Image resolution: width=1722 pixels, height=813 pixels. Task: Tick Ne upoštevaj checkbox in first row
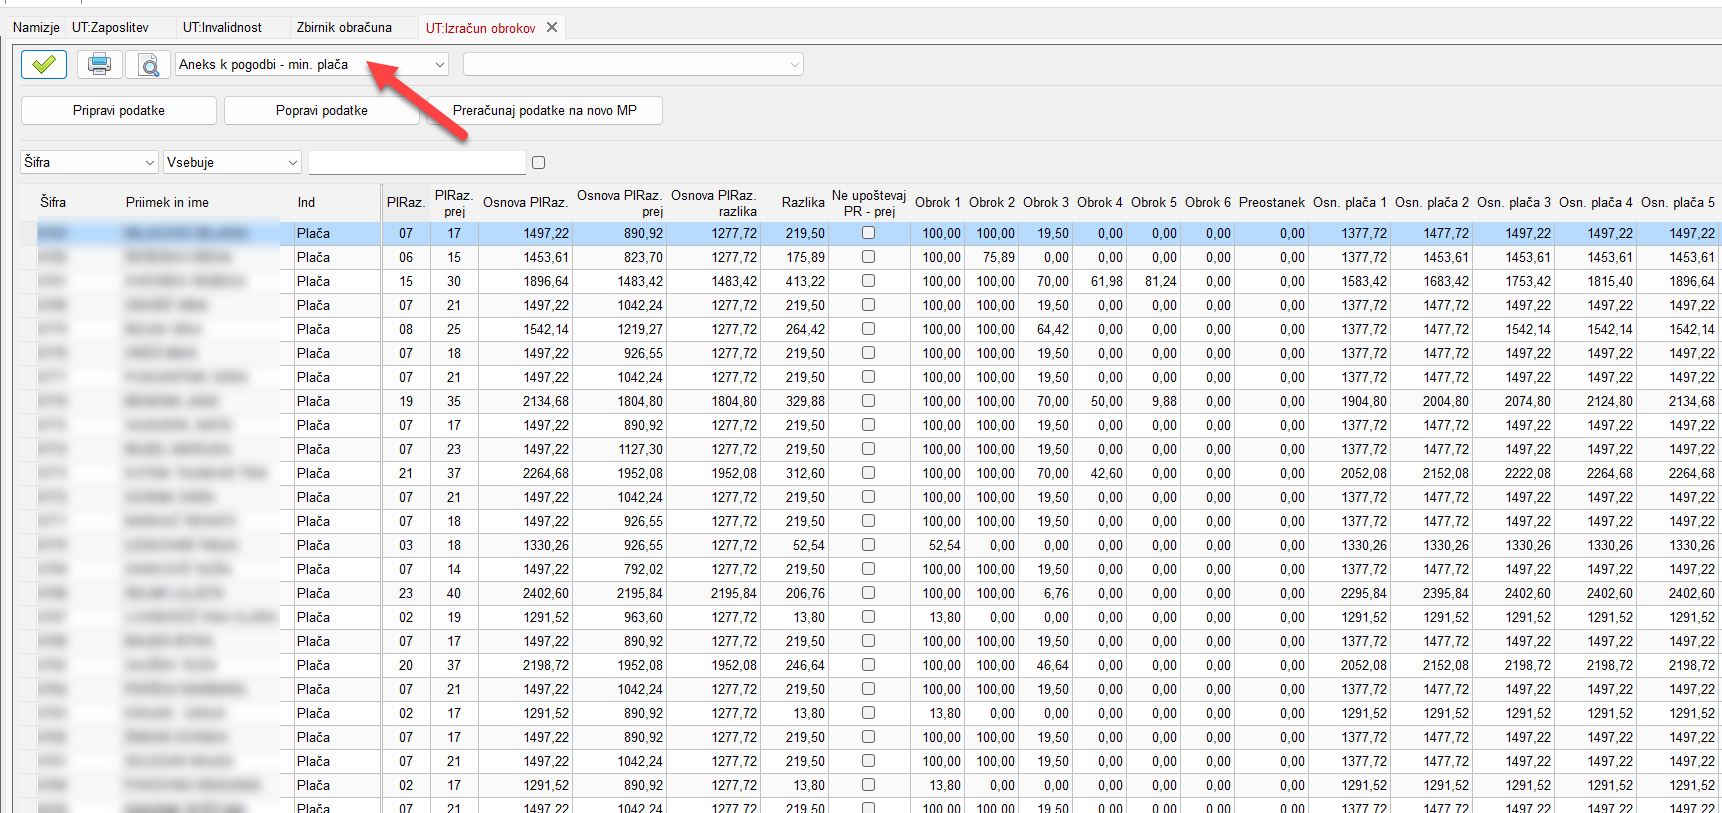[868, 233]
